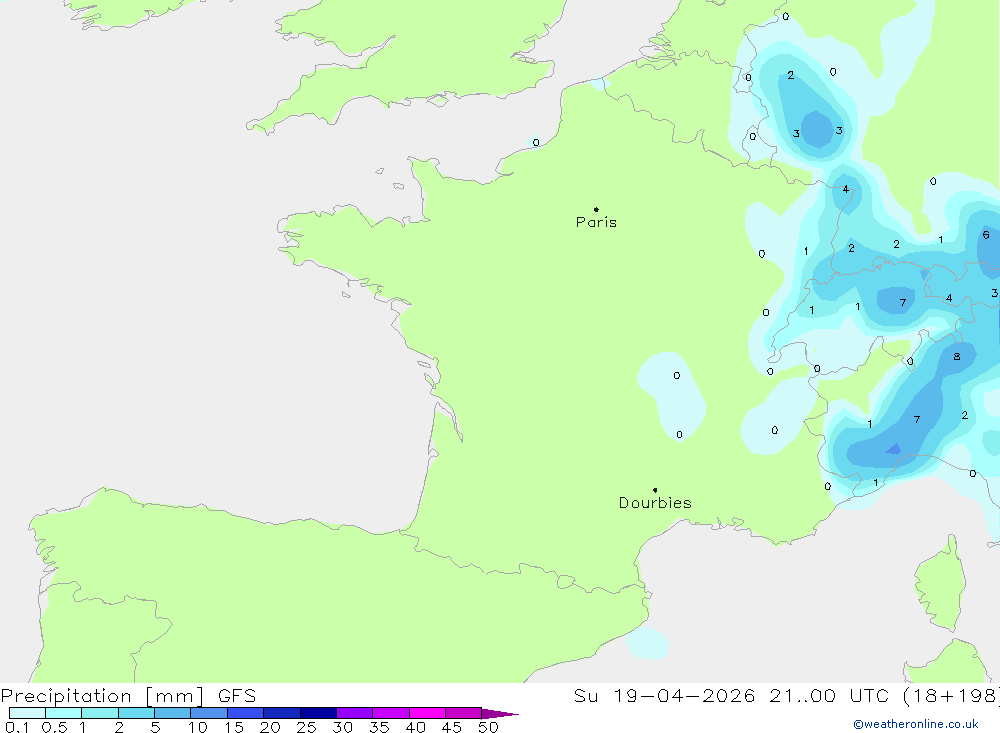
Task: Click the 'Precipitation [mm]' title text
Action: 102,696
